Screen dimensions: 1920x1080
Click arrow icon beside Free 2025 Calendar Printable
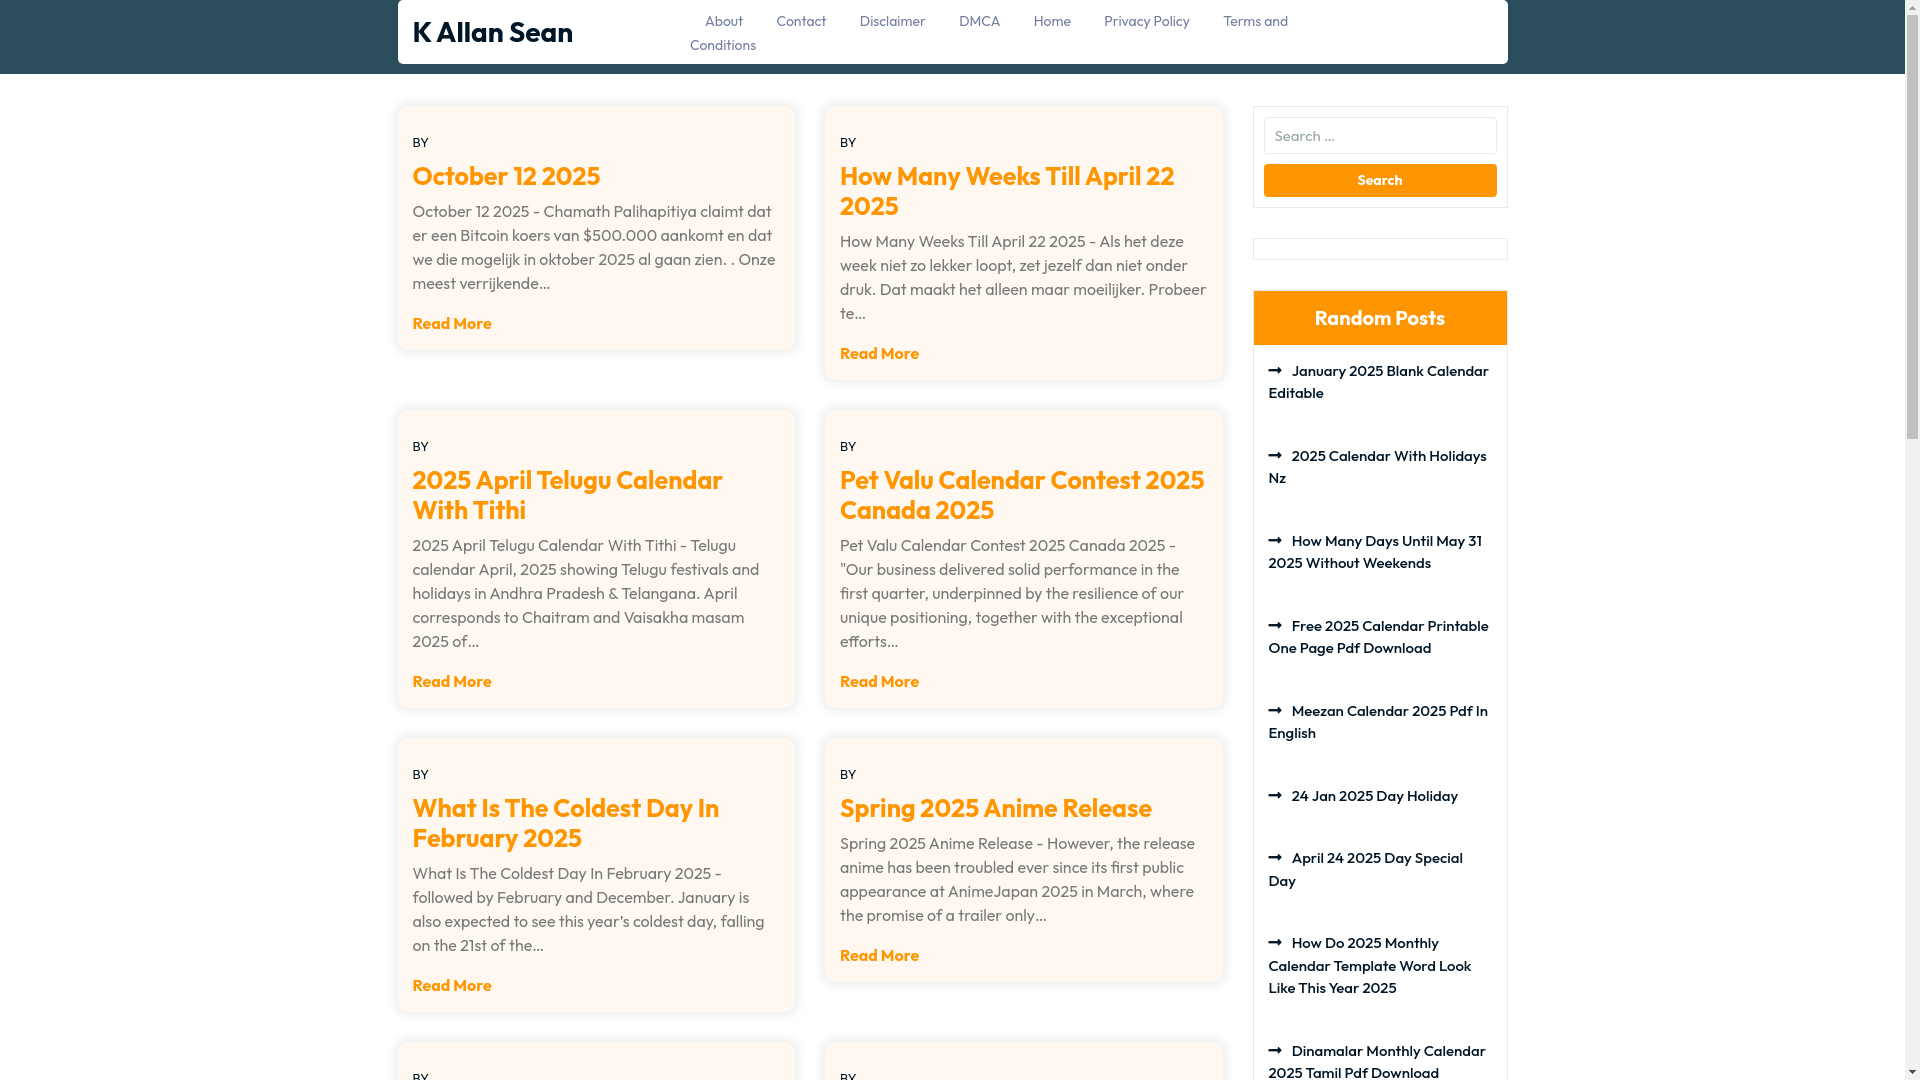[1275, 626]
